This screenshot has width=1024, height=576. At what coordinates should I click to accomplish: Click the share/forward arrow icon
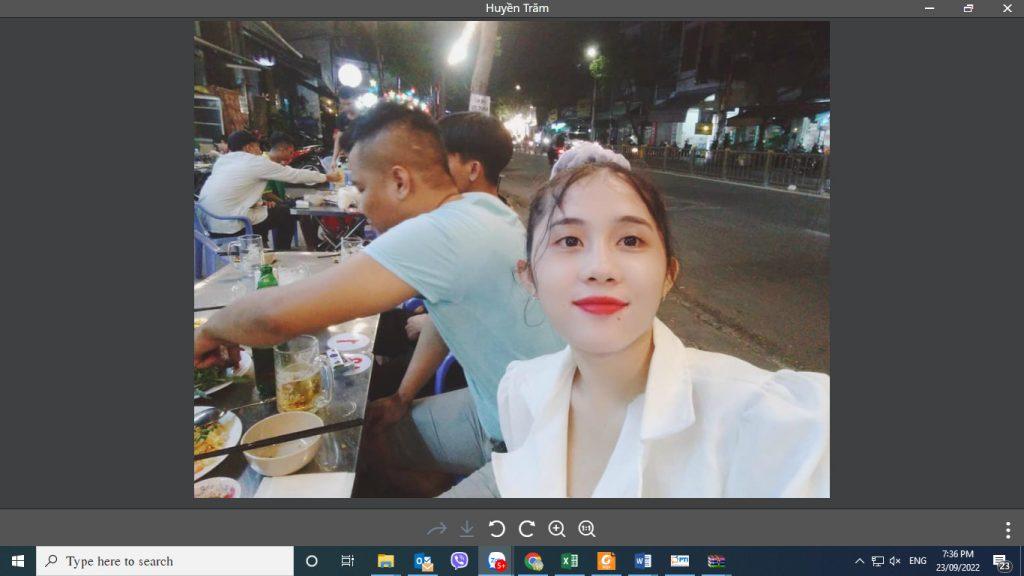437,529
